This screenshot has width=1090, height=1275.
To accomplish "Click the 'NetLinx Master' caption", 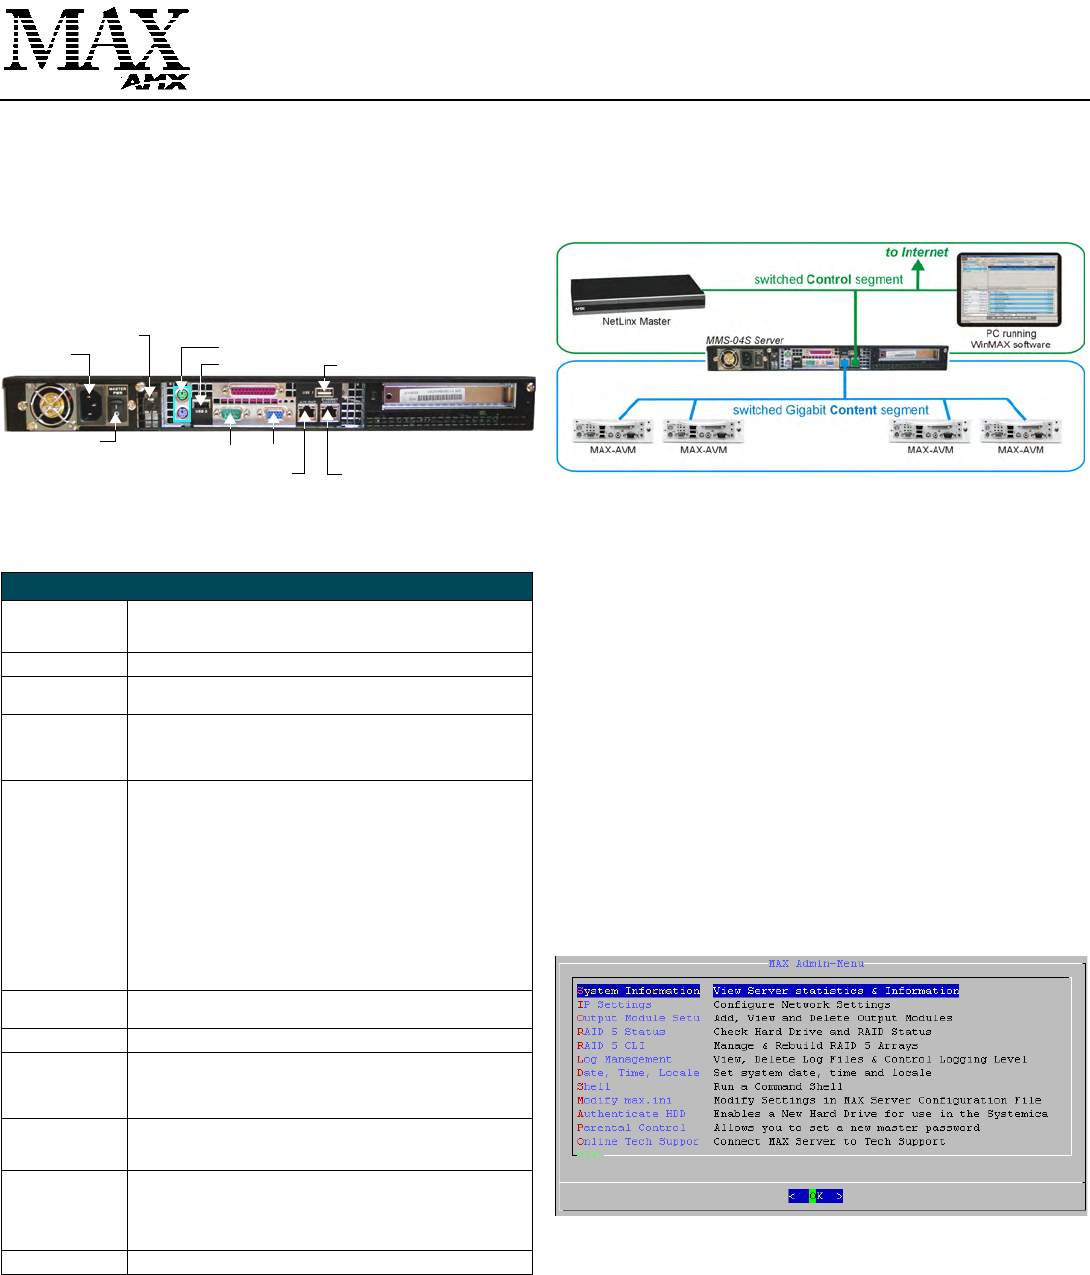I will (637, 322).
